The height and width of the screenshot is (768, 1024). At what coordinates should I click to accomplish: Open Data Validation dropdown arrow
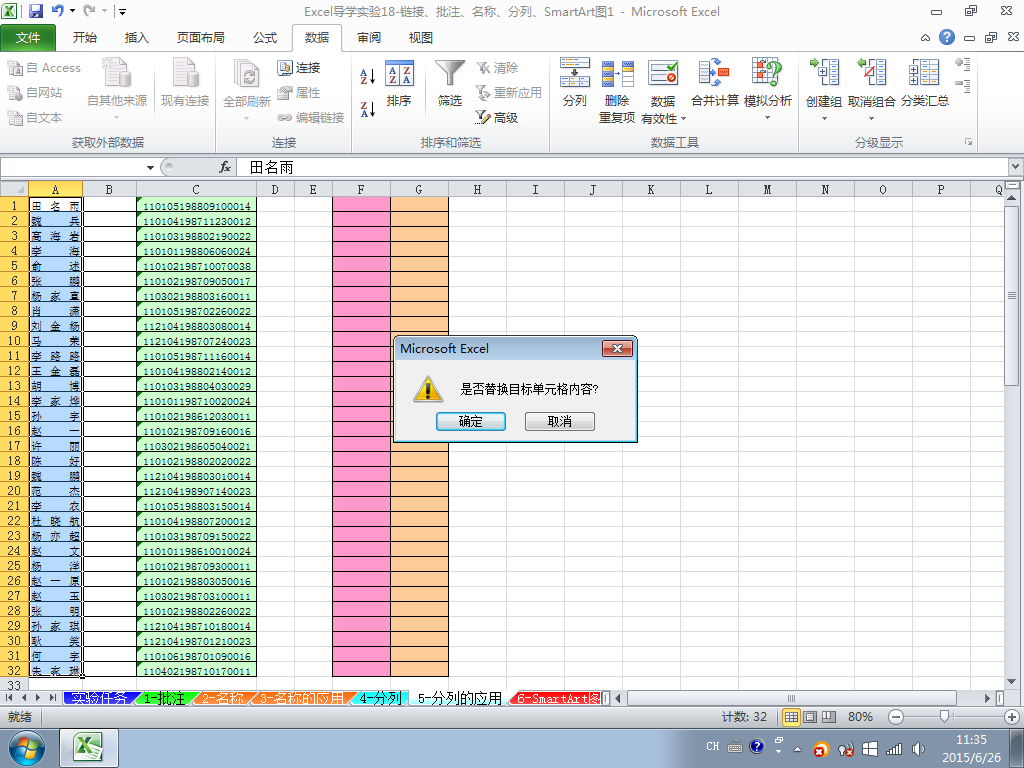(x=684, y=119)
